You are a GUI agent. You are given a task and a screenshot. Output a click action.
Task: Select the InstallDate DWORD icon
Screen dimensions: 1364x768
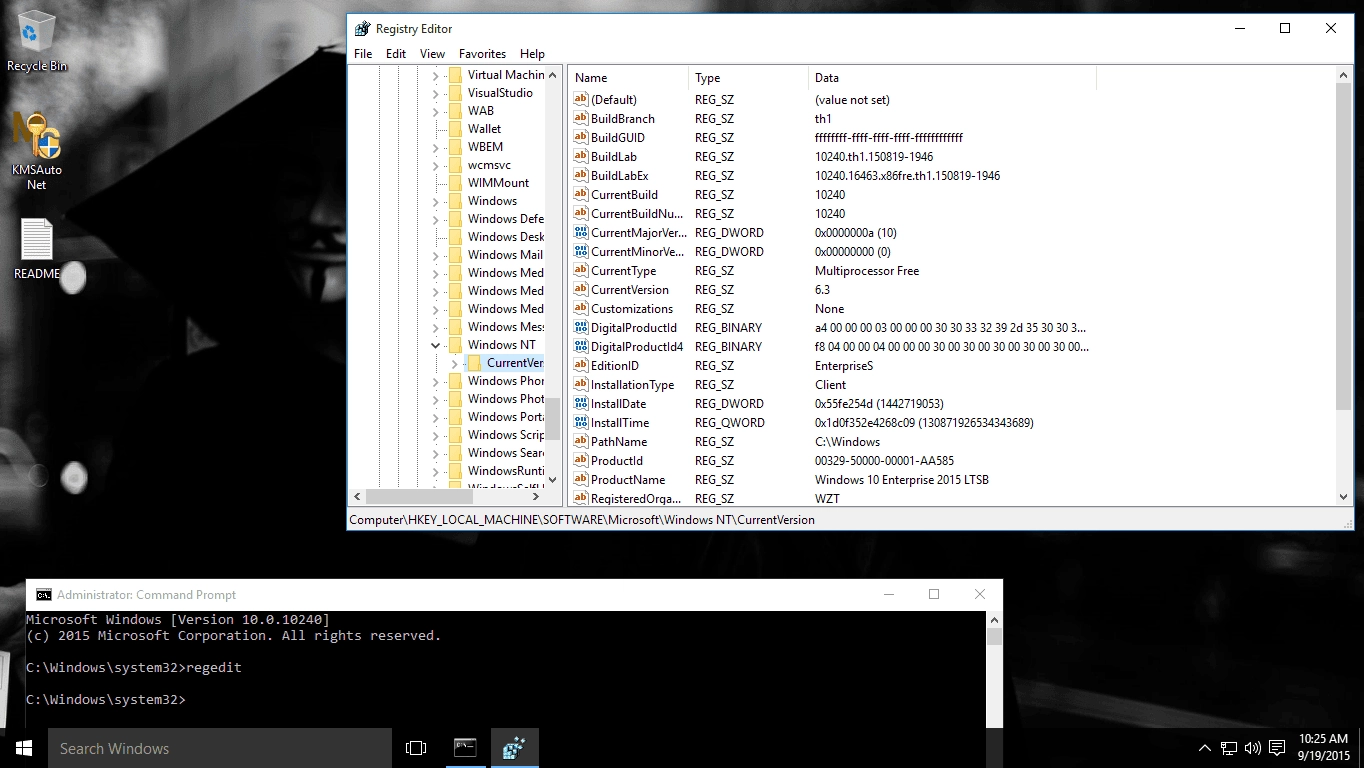point(581,403)
